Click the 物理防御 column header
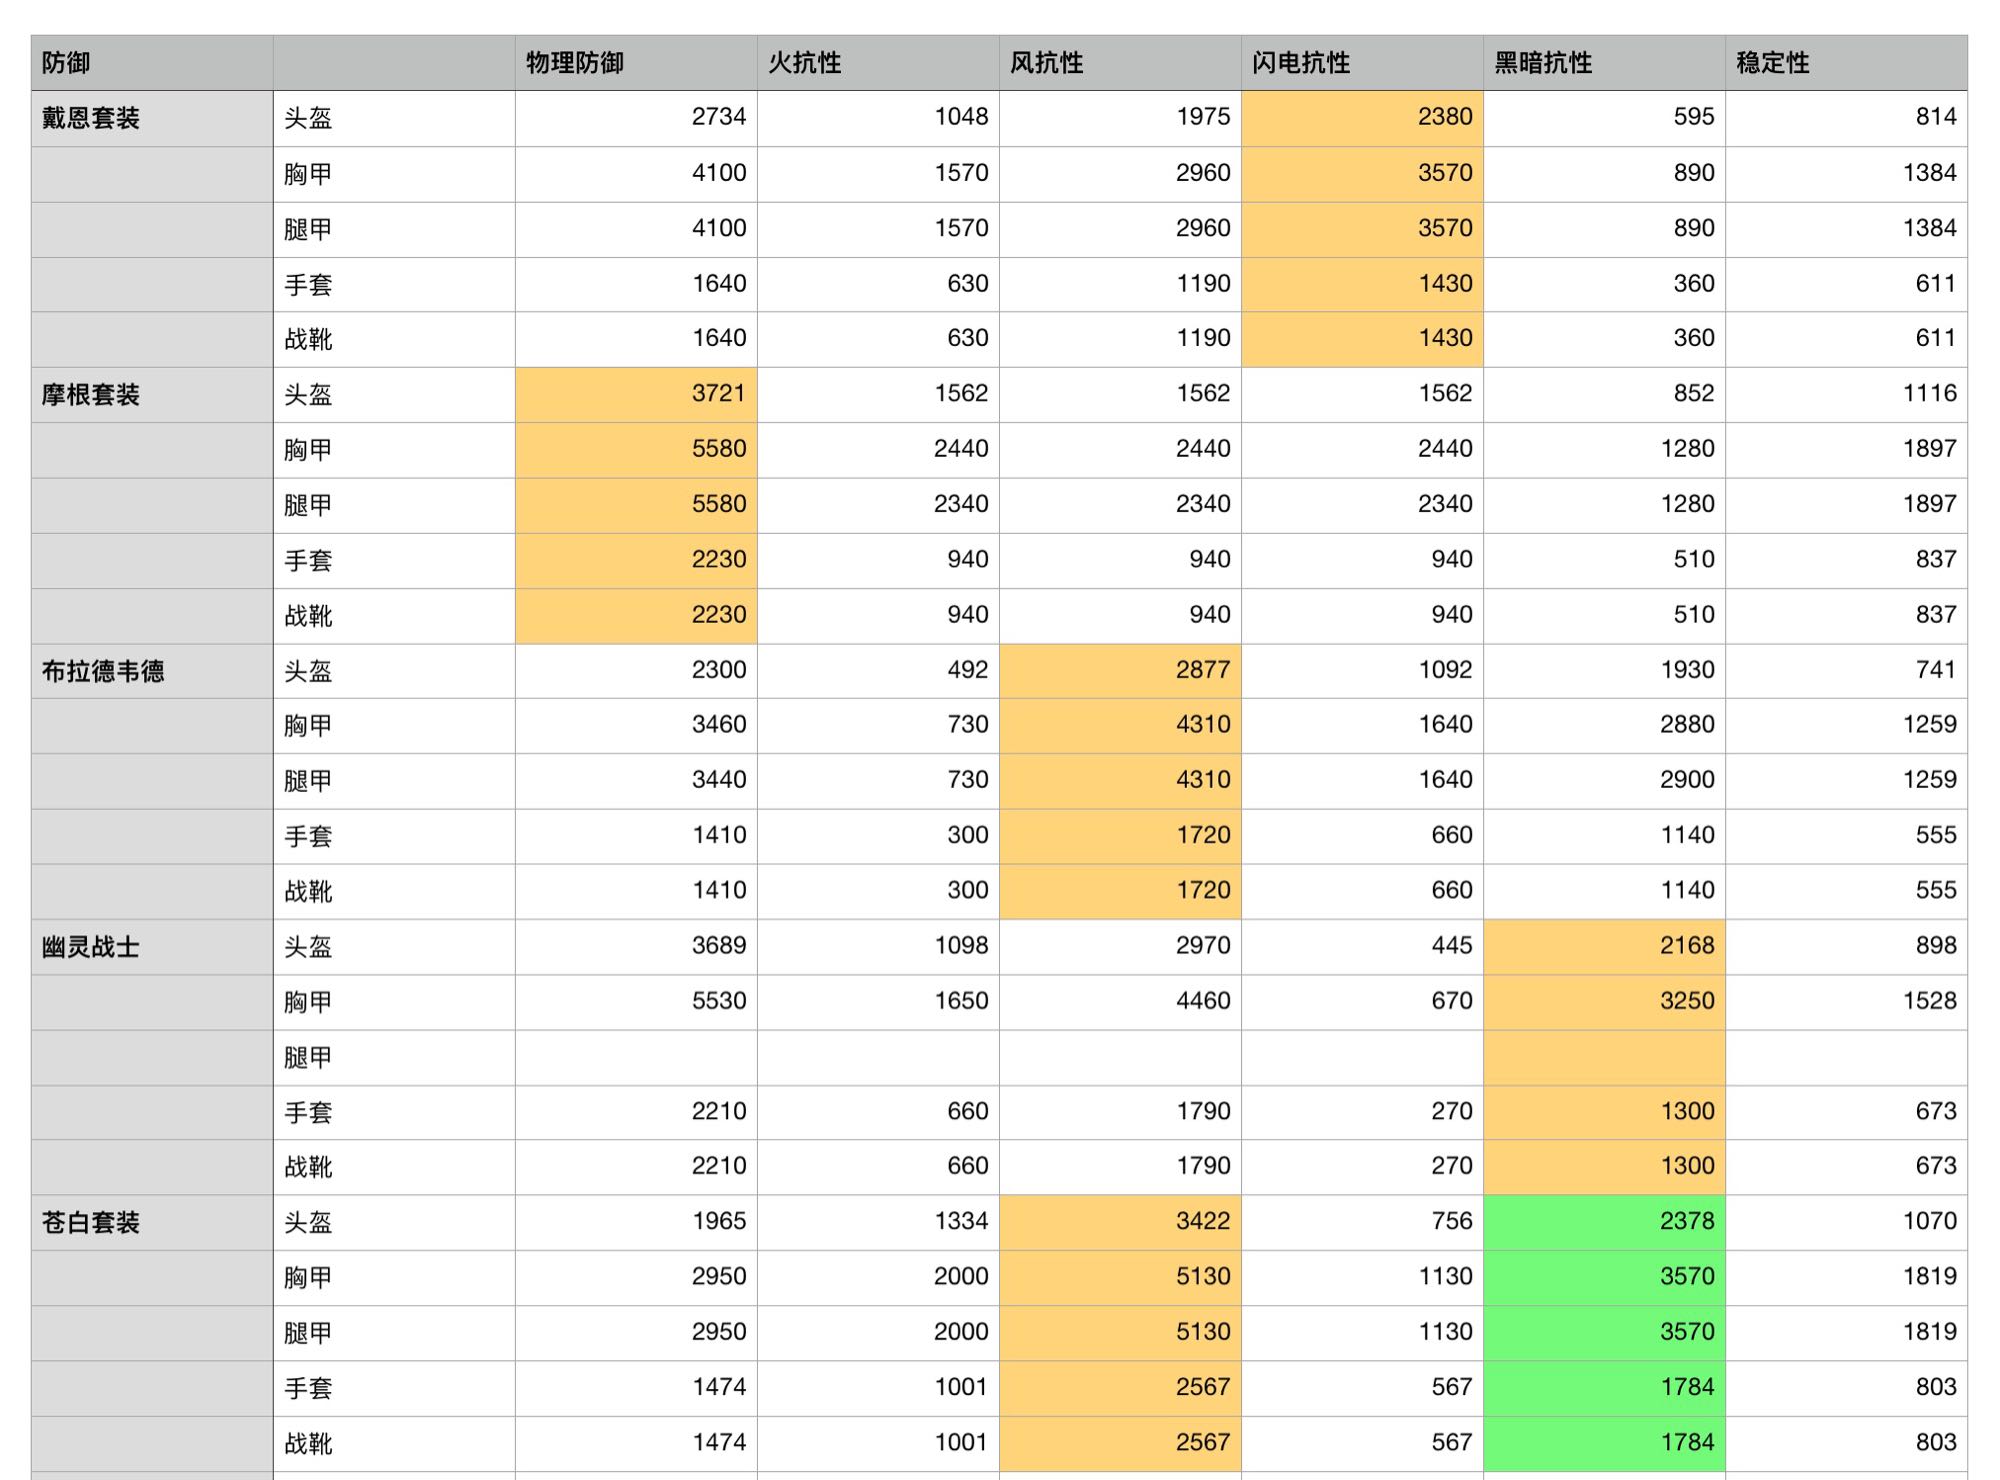The width and height of the screenshot is (2000, 1480). [x=636, y=63]
